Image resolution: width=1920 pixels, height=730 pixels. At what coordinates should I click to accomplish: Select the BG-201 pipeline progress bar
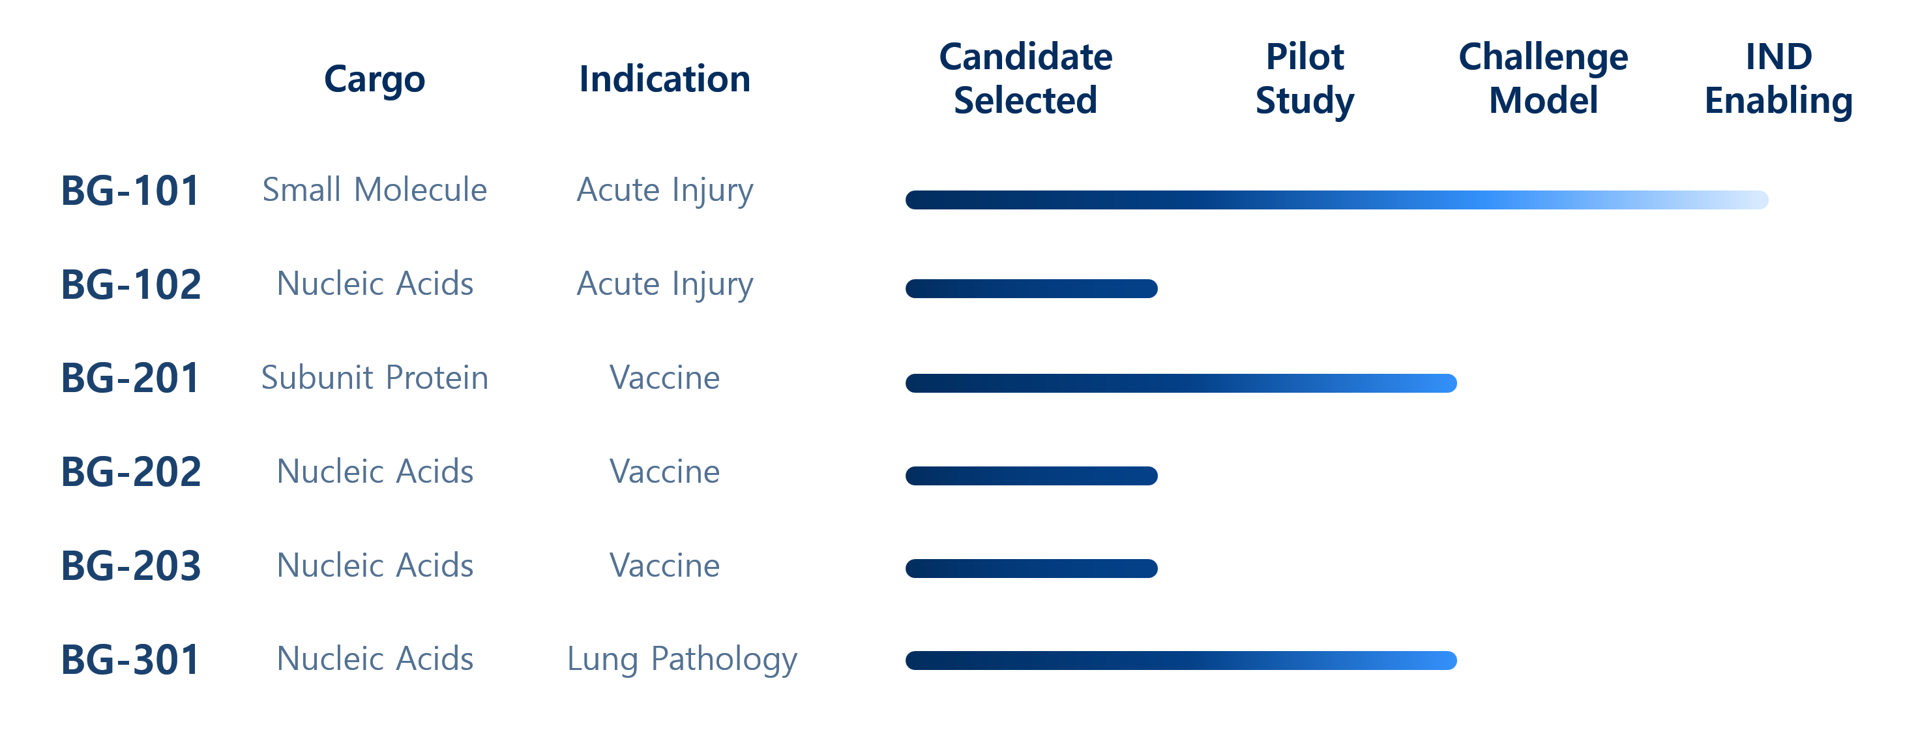point(1180,383)
